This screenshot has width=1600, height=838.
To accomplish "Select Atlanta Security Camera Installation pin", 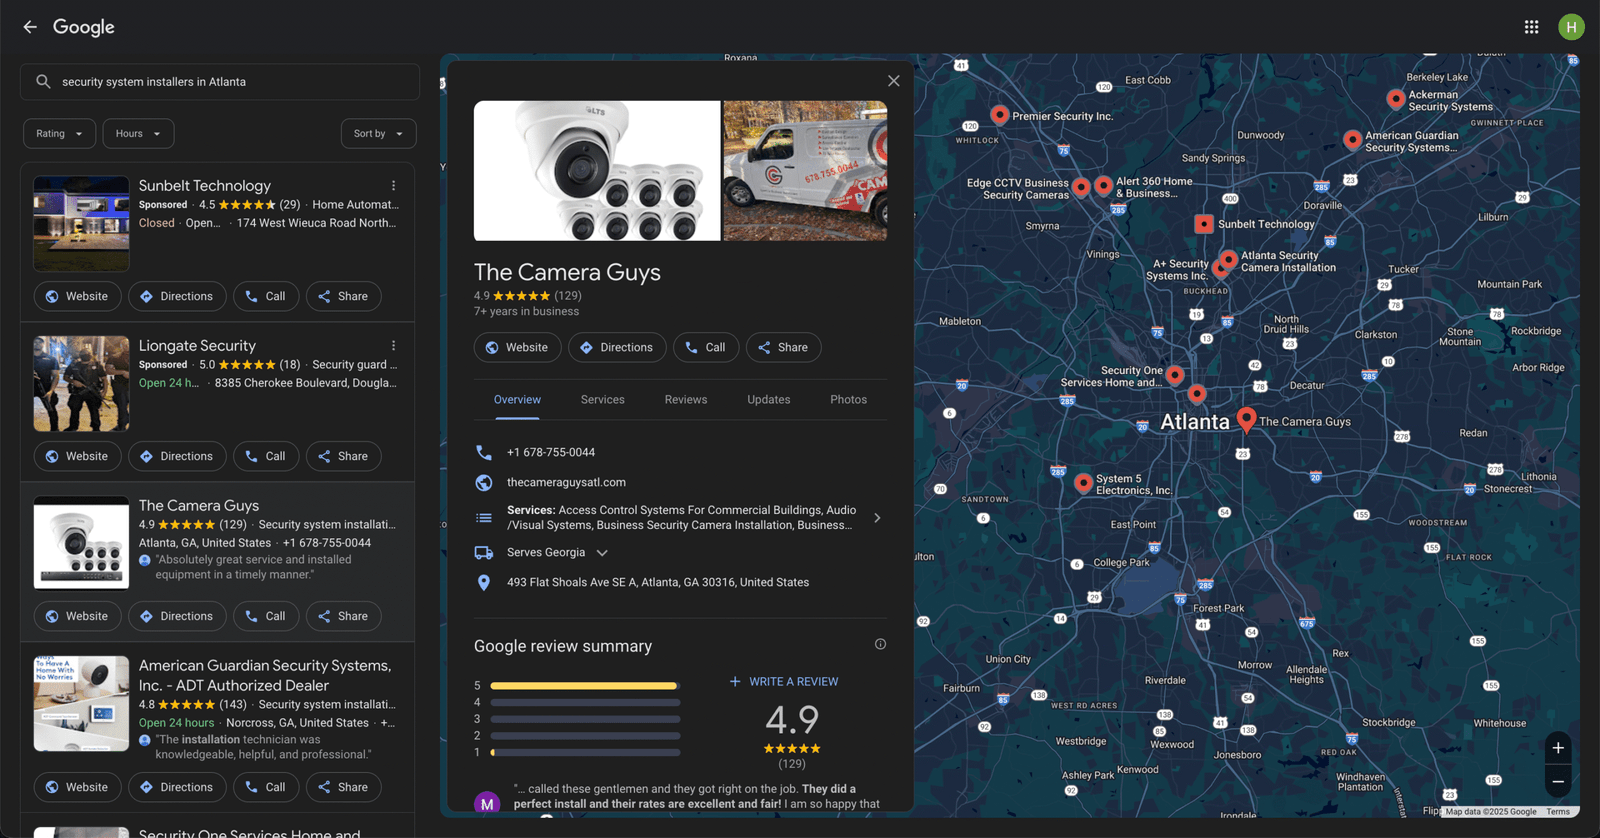I will coord(1228,260).
